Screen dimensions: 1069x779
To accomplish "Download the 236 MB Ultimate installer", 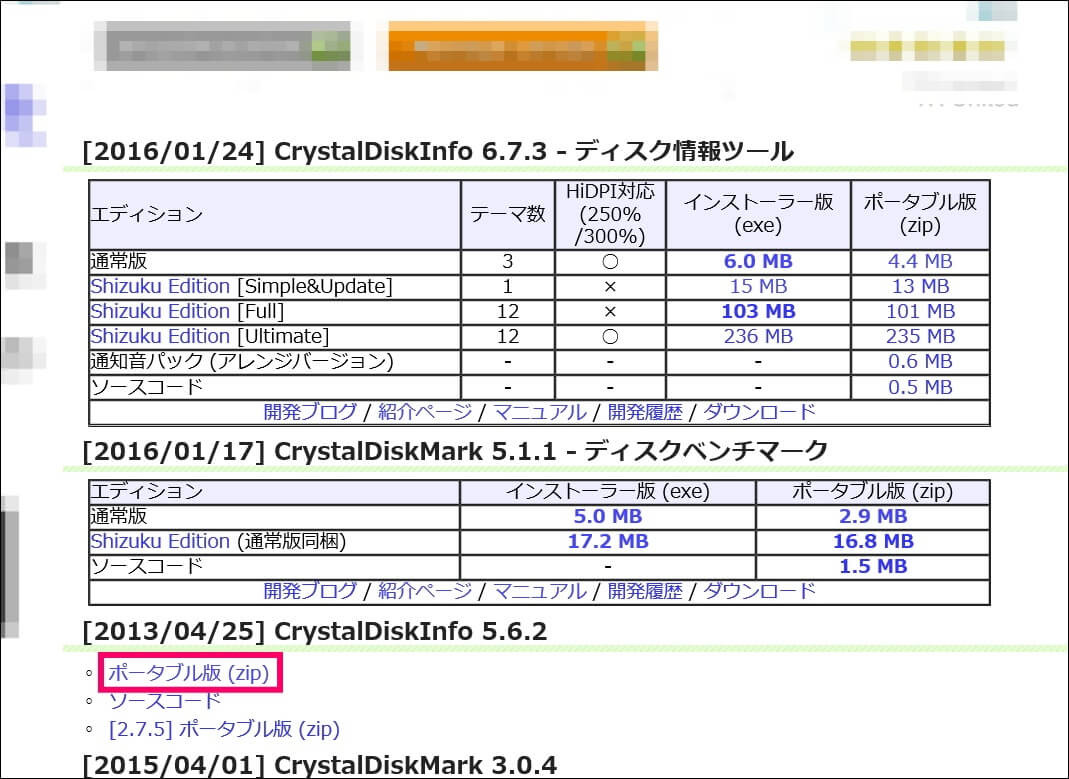I will point(758,337).
